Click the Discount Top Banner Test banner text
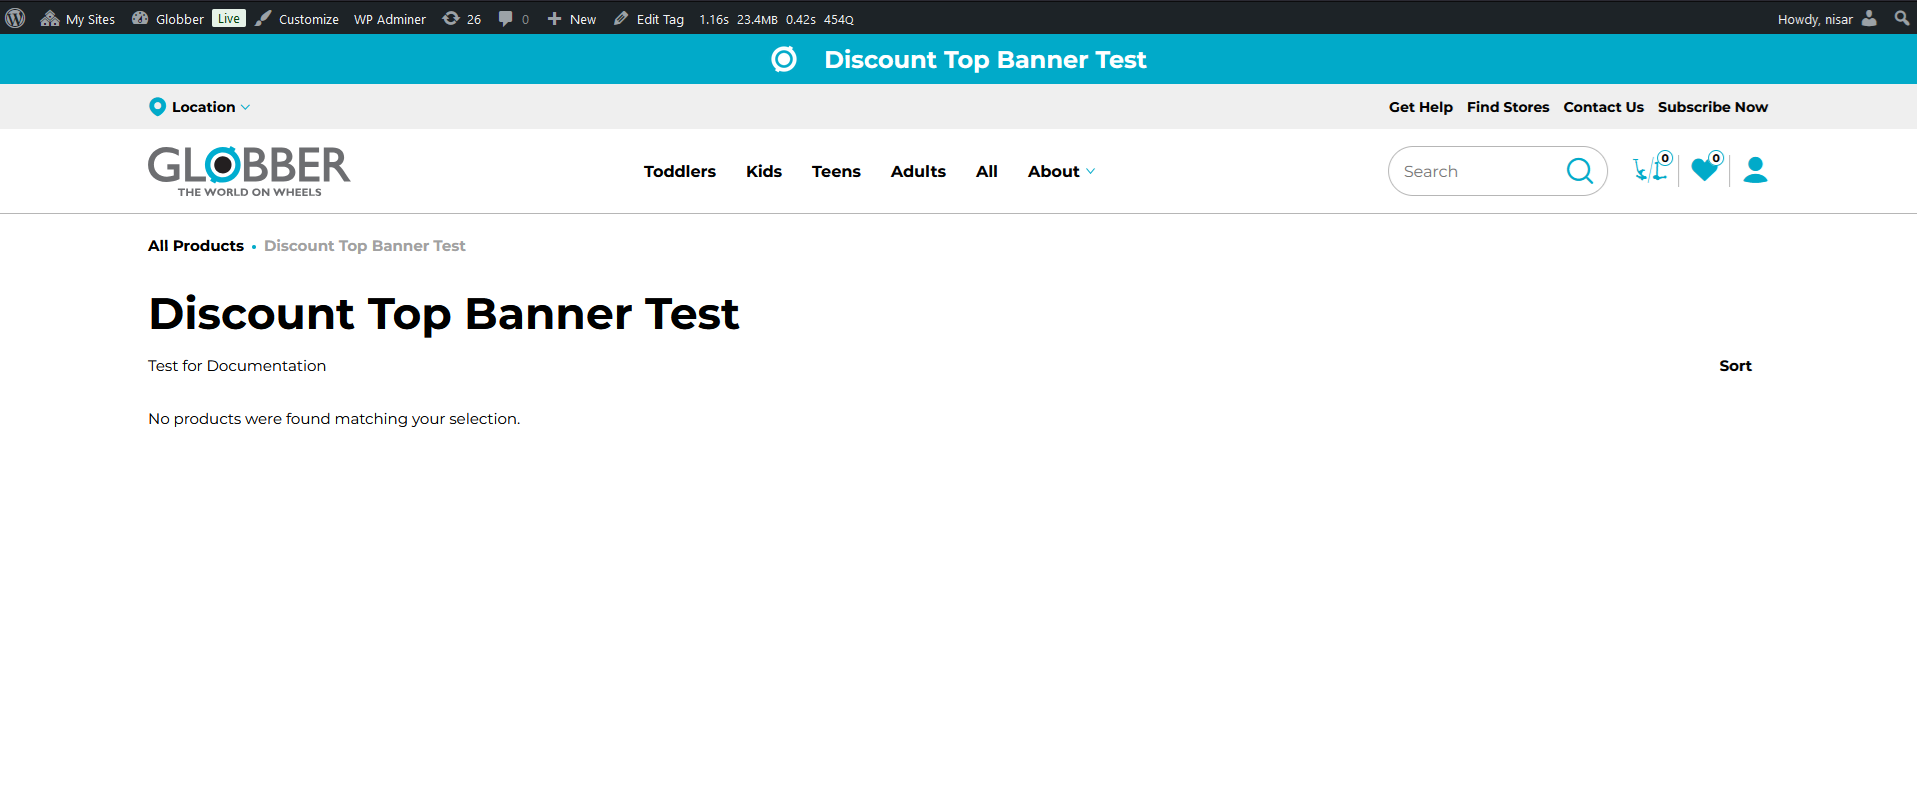Screen dimensions: 1917x792 tap(985, 60)
